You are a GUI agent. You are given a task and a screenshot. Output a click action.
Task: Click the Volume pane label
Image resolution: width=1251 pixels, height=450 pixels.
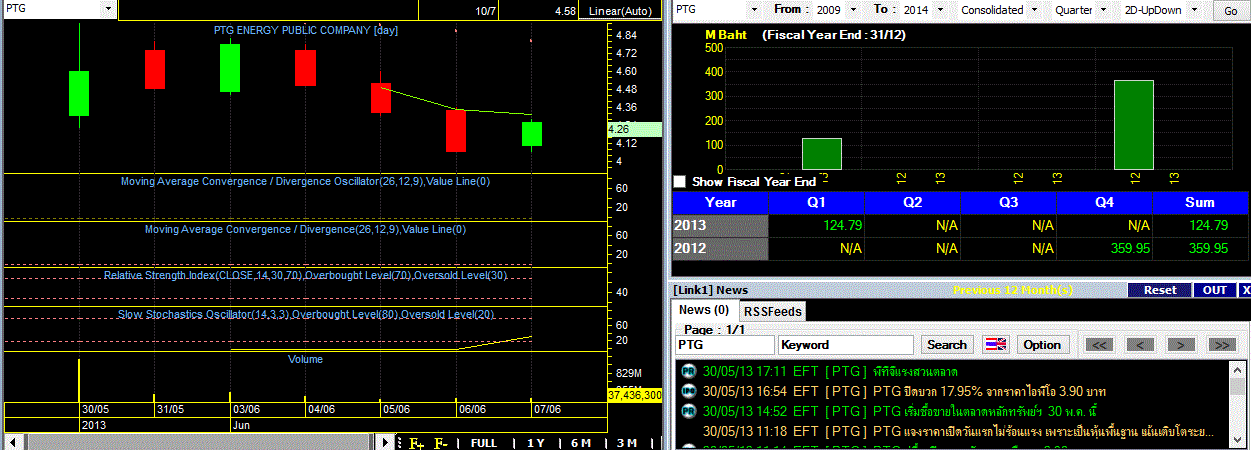tap(305, 358)
